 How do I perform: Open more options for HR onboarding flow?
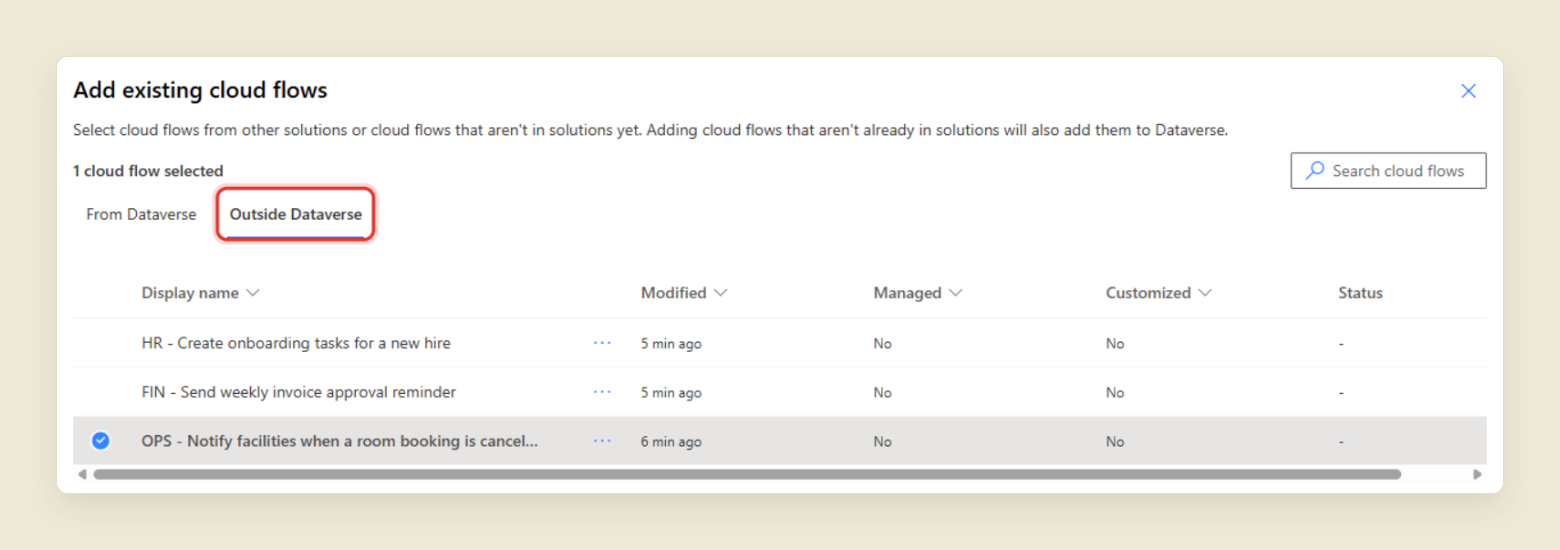[602, 342]
